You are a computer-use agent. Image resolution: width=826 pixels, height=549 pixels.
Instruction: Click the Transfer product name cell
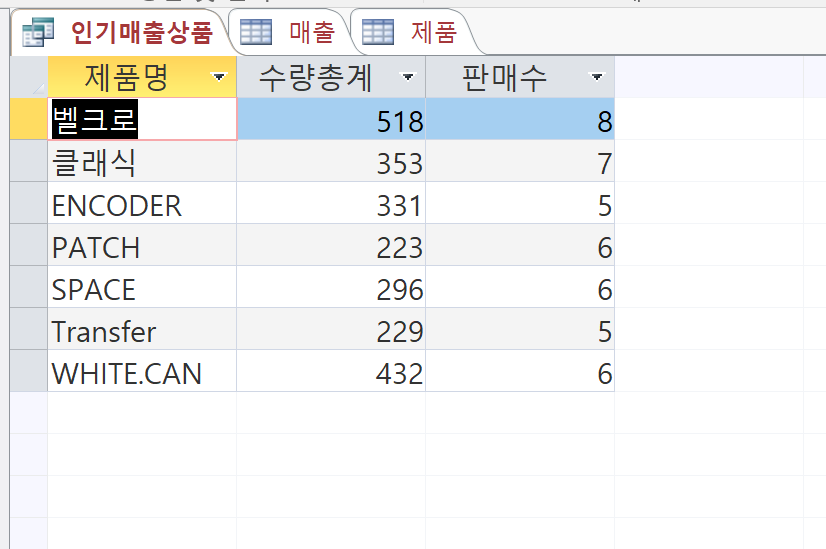(x=140, y=331)
